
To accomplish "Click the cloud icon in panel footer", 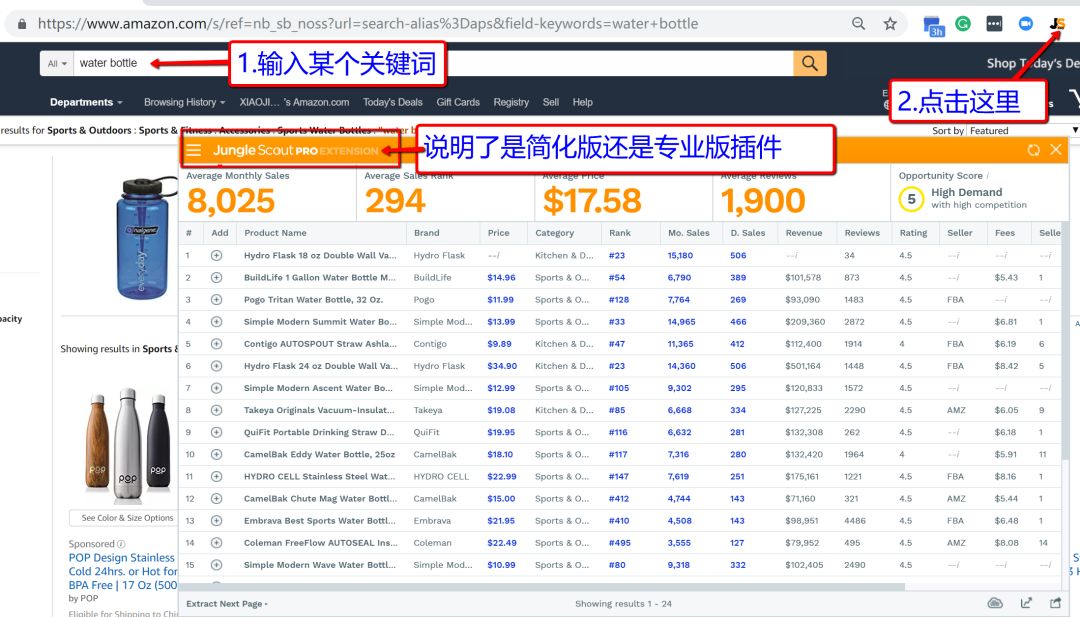I will pyautogui.click(x=995, y=603).
